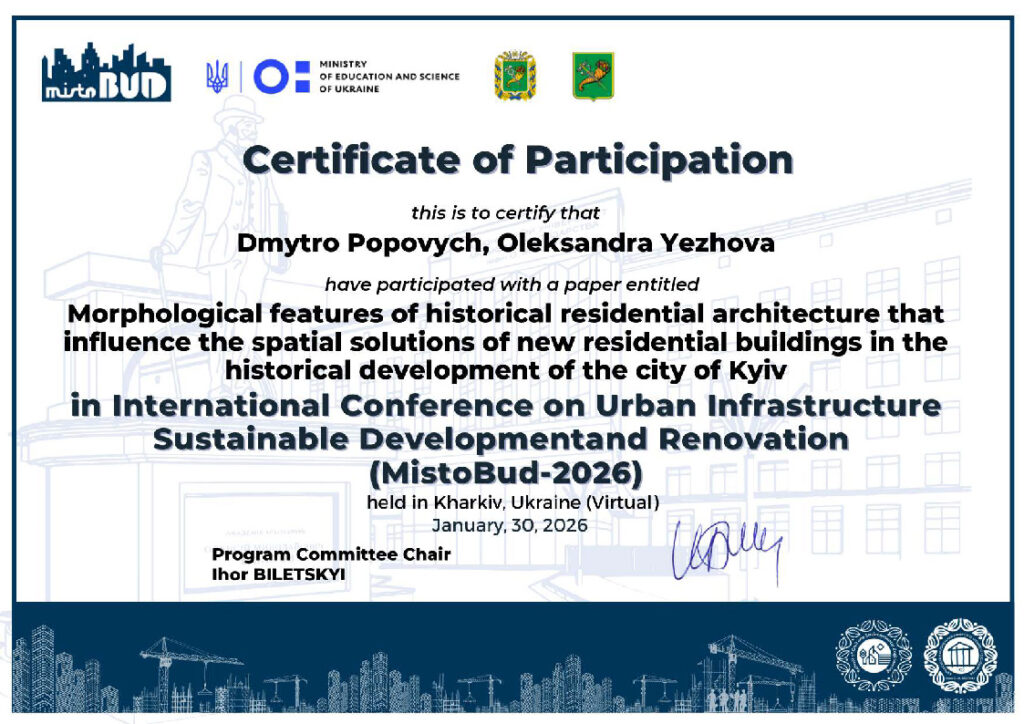The image size is (1024, 724).
Task: Click the "Certificate of Participation" heading
Action: [x=517, y=160]
